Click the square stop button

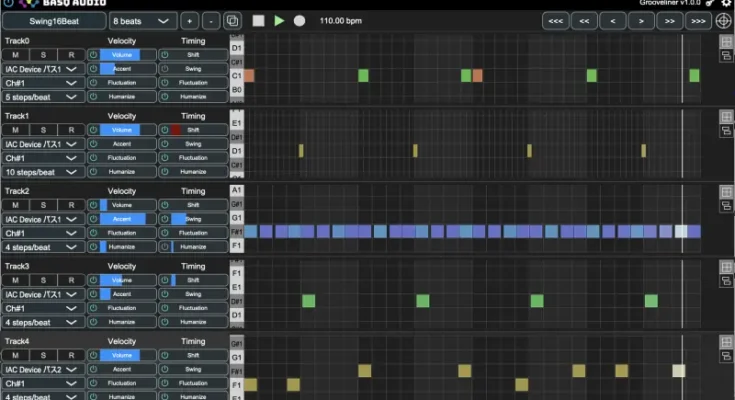tap(259, 21)
